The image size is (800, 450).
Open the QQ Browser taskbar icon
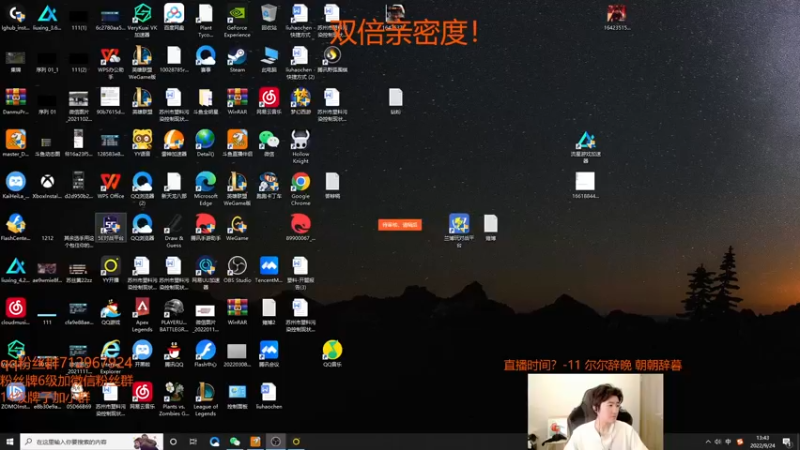(x=214, y=441)
